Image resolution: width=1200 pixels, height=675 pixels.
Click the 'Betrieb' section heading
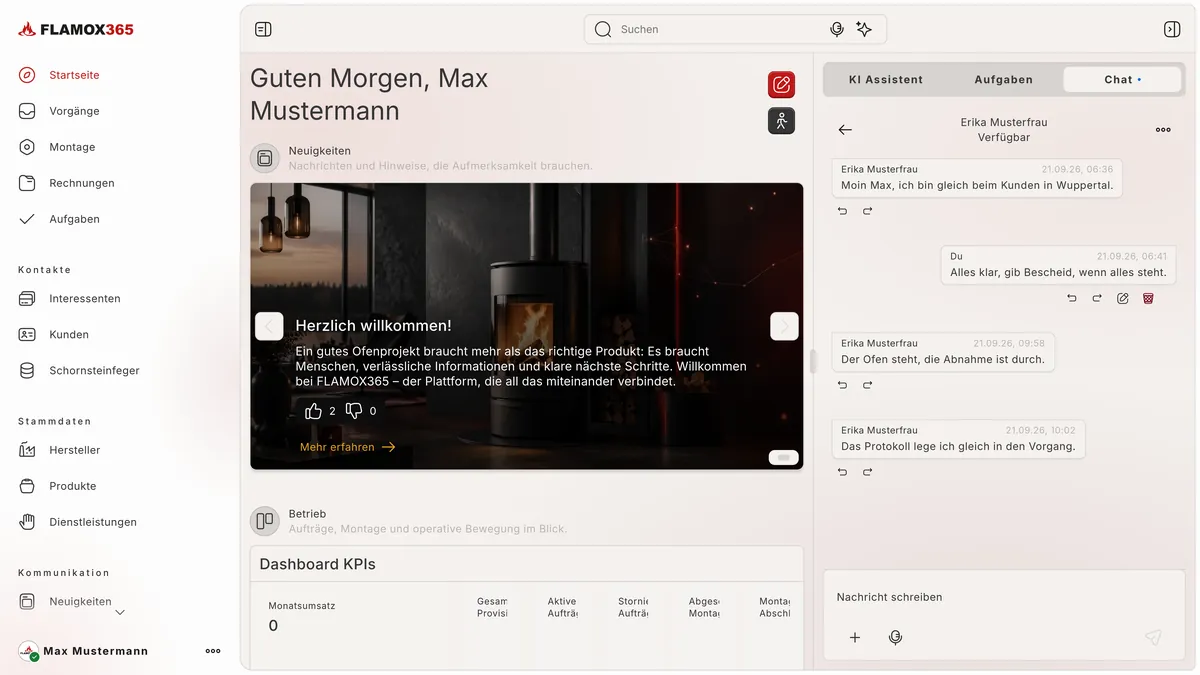coord(307,514)
